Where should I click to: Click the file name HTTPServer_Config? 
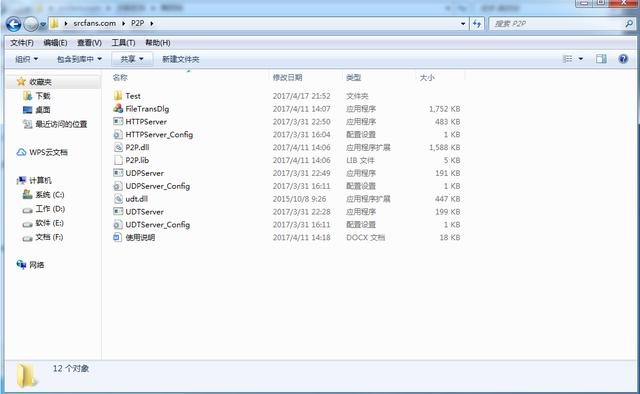159,134
